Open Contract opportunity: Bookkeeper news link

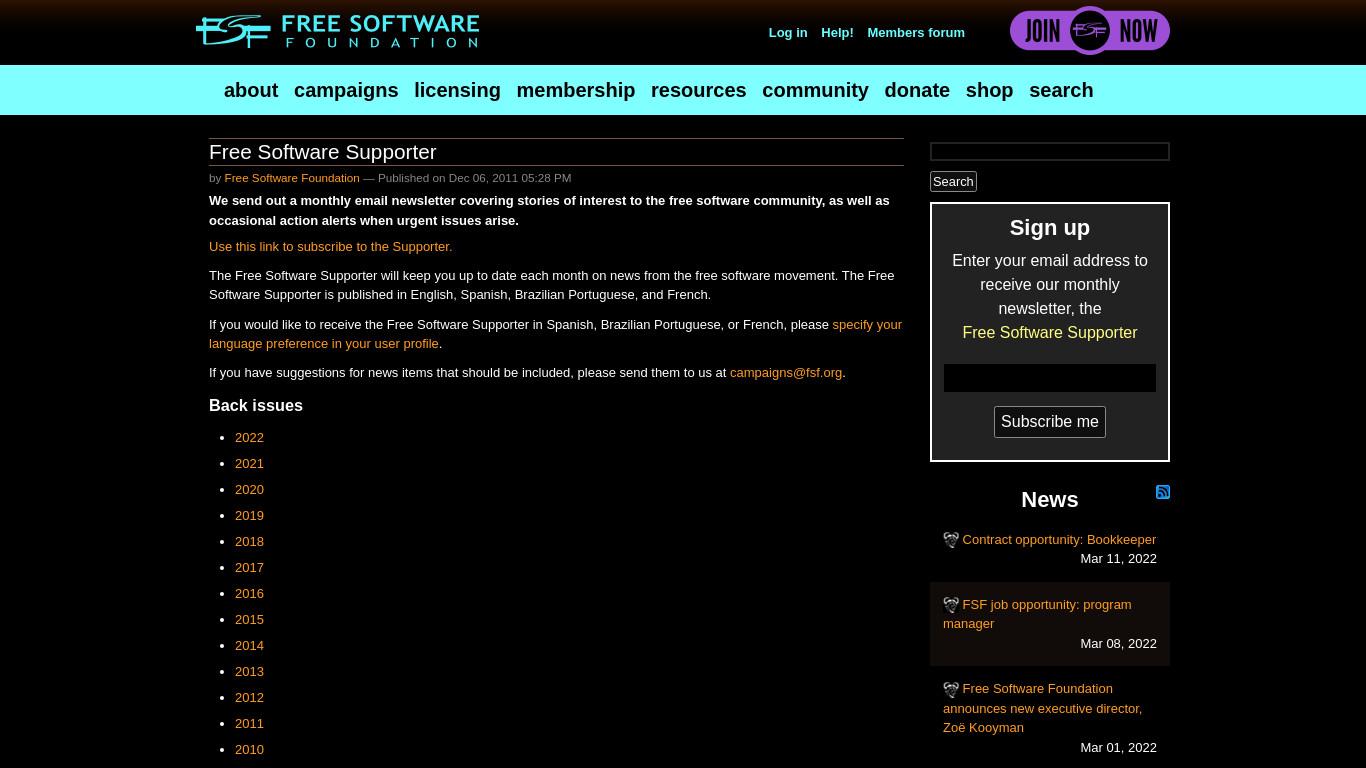coord(1059,539)
